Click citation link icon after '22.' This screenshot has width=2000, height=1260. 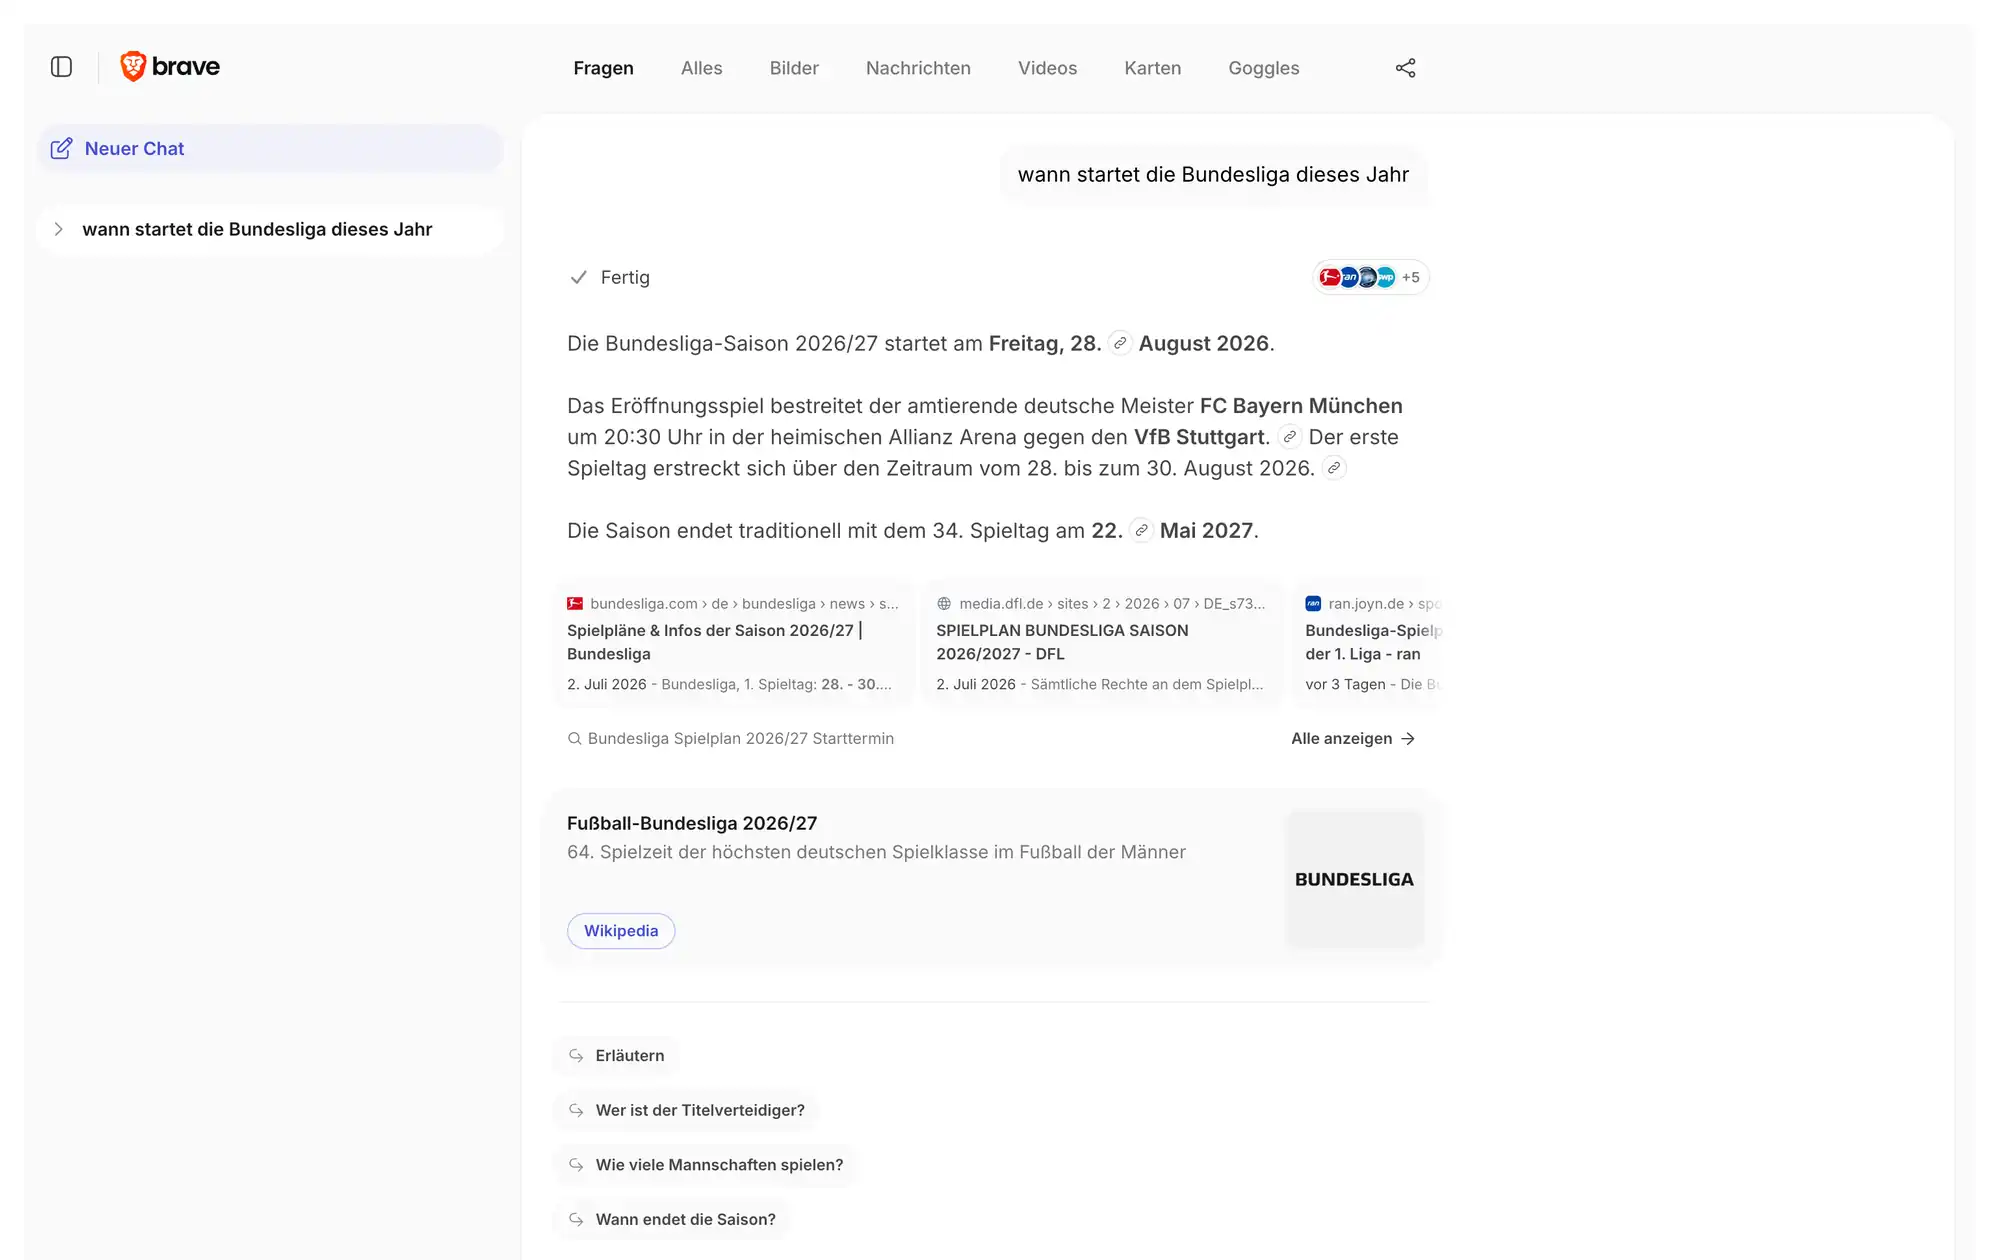[1141, 531]
